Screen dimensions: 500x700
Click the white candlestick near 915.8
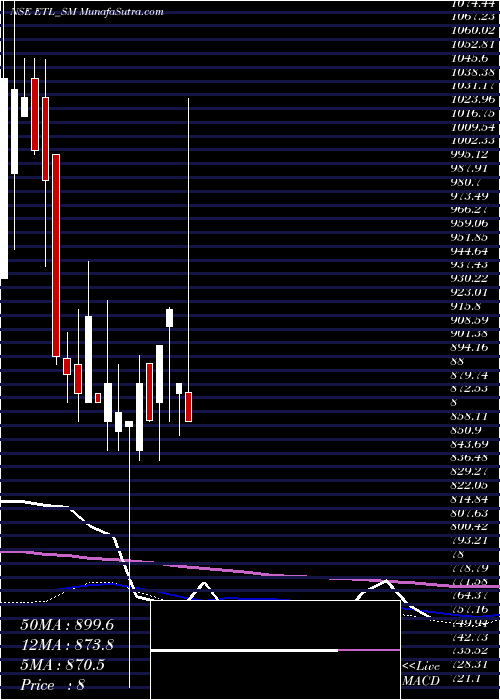click(x=169, y=317)
